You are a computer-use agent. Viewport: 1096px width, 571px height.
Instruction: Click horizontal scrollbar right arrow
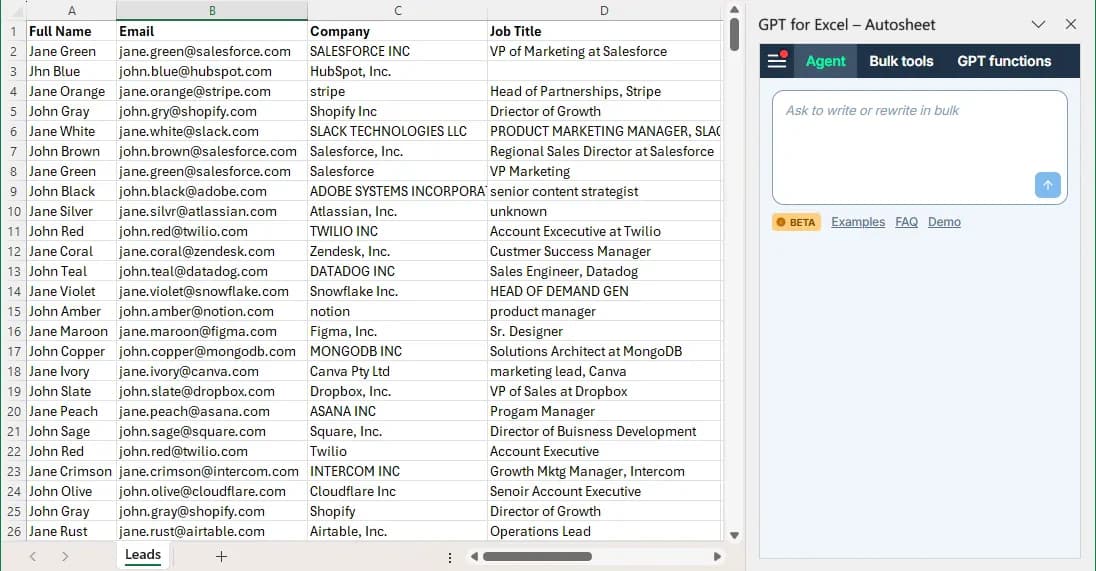(x=716, y=556)
